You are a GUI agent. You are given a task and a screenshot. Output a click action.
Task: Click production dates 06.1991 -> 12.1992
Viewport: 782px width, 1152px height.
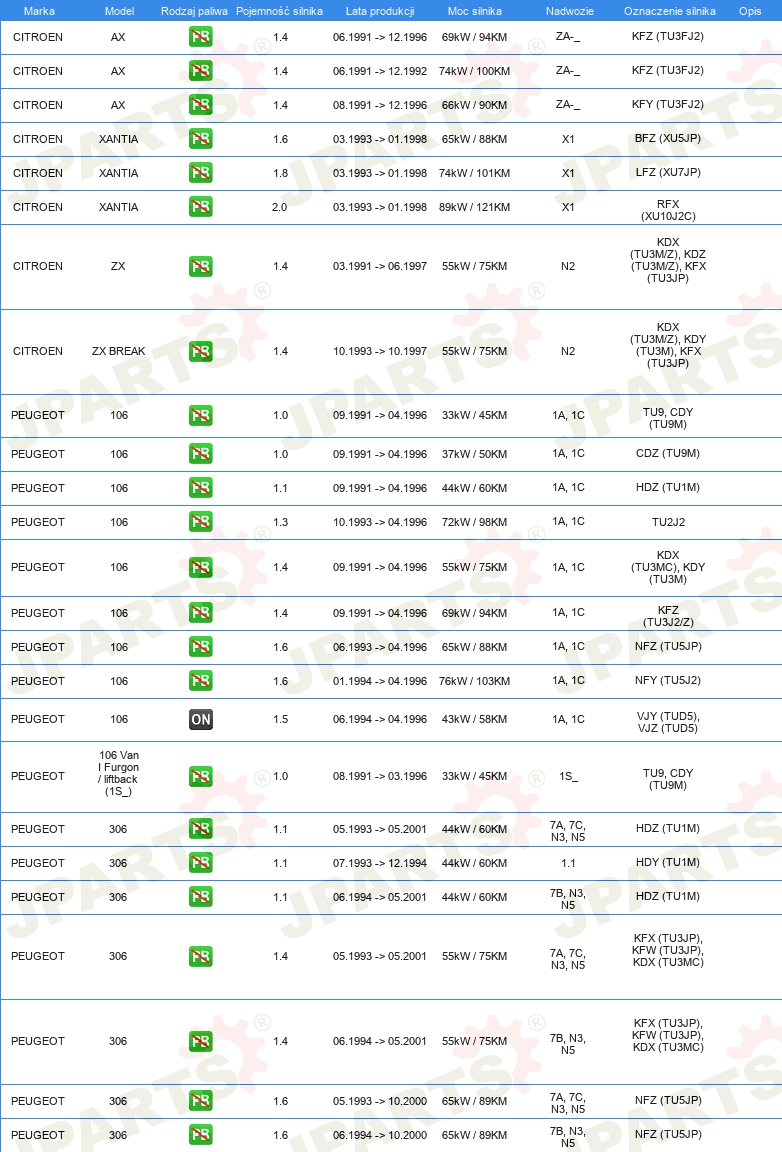(380, 71)
